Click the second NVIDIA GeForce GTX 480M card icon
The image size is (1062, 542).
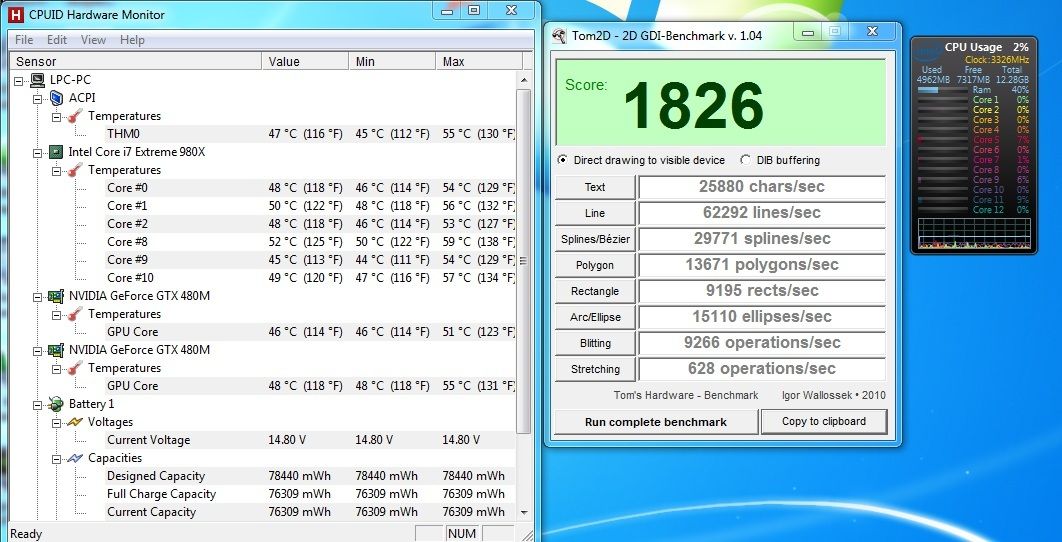[56, 350]
